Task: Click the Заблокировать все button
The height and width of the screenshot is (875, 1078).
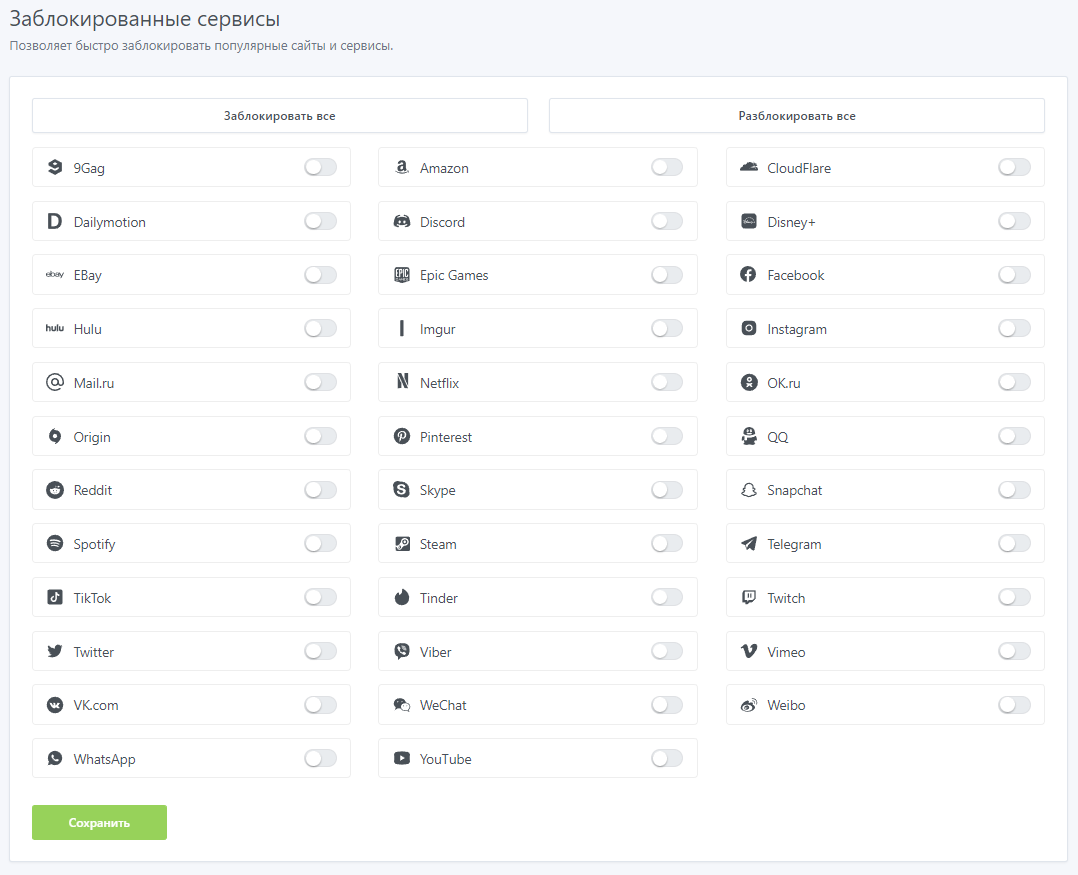Action: (x=280, y=115)
